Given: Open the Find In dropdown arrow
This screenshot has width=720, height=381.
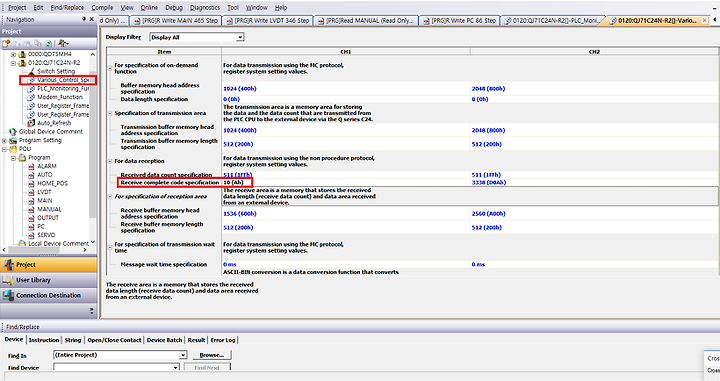Looking at the screenshot, I should [x=183, y=355].
